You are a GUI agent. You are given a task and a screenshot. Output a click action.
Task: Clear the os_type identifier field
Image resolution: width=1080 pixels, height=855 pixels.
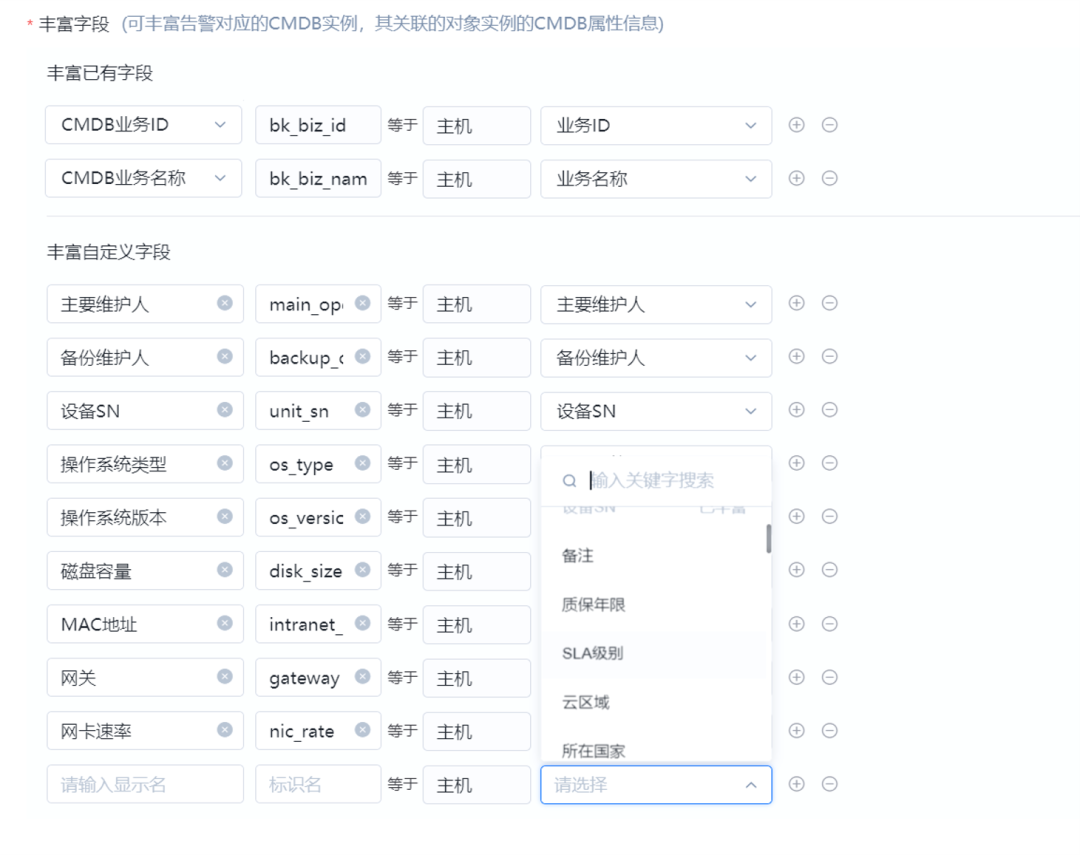pos(362,463)
